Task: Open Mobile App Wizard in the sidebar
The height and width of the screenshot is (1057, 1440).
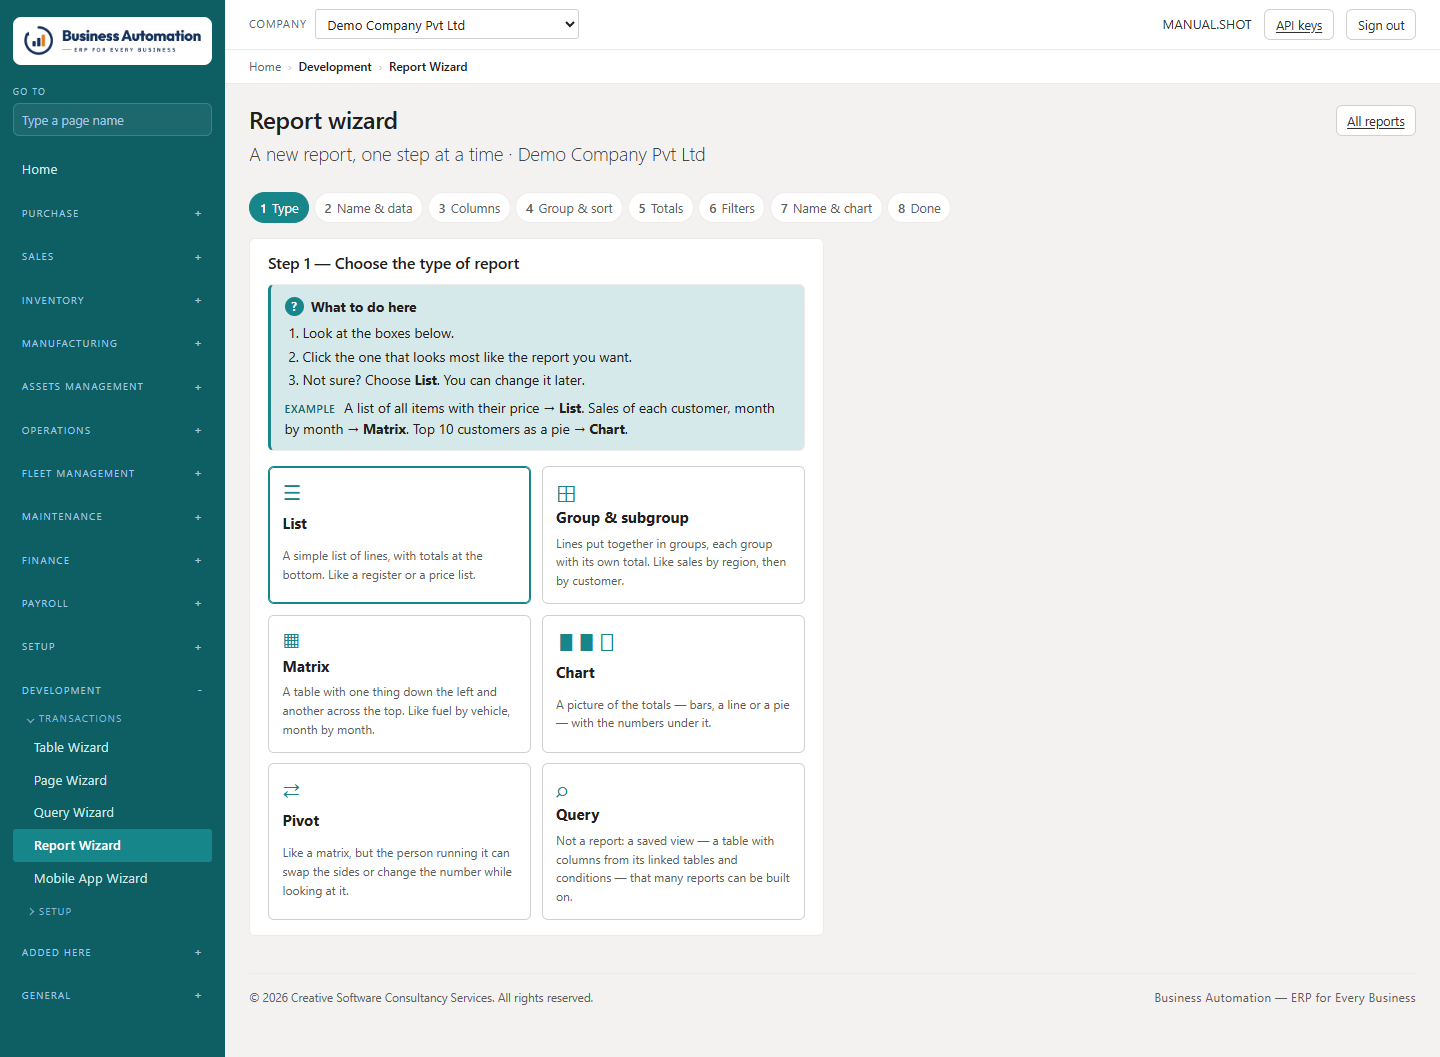Action: [x=112, y=879]
